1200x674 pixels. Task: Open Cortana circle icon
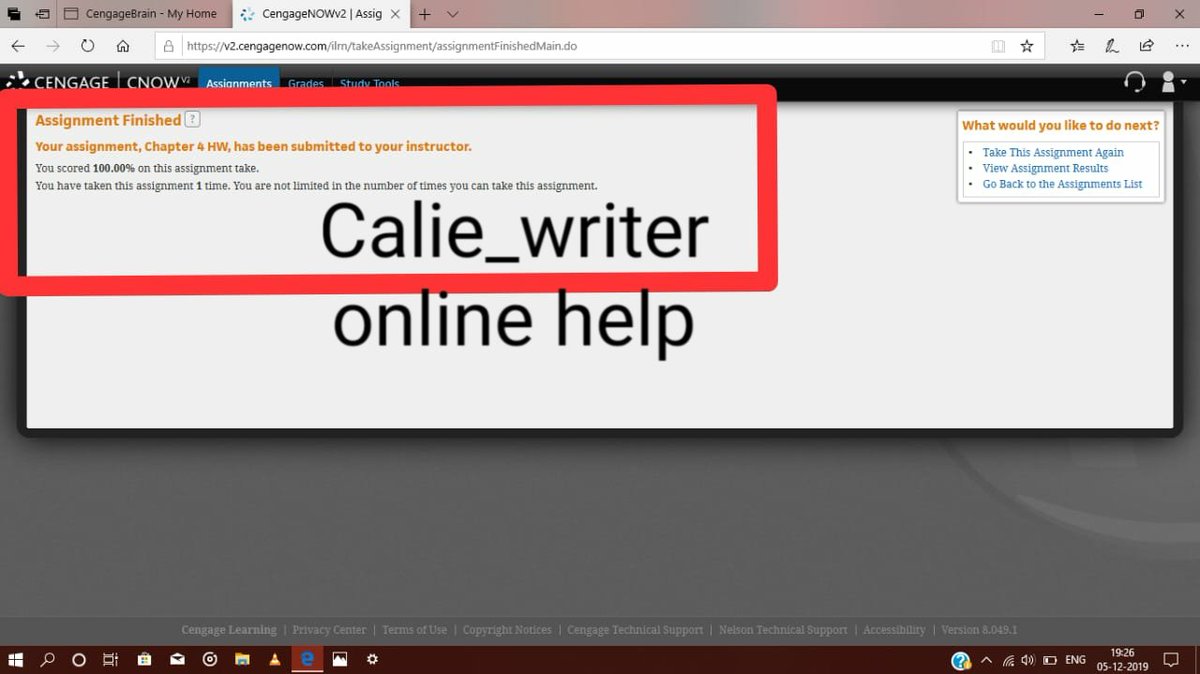tap(80, 660)
